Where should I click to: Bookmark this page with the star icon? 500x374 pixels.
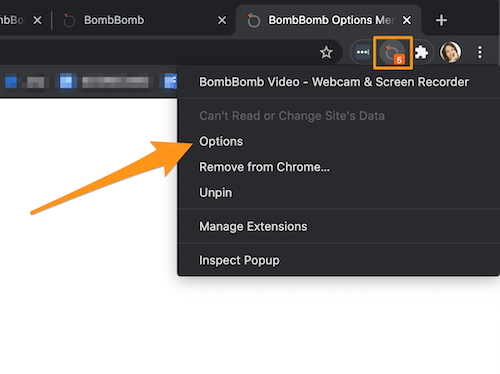pos(326,52)
